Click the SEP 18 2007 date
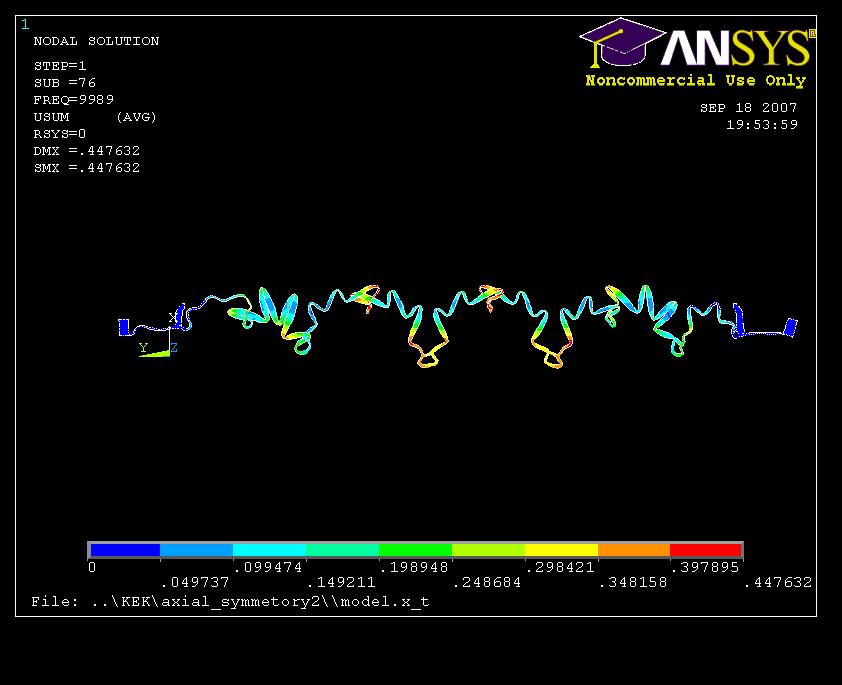The image size is (842, 685). pos(749,108)
